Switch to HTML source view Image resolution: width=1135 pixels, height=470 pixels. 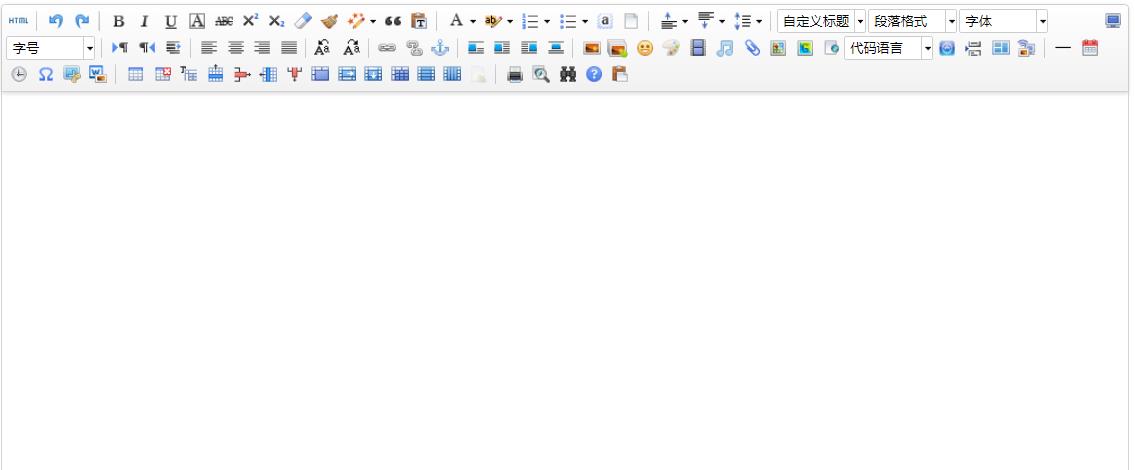click(x=18, y=21)
